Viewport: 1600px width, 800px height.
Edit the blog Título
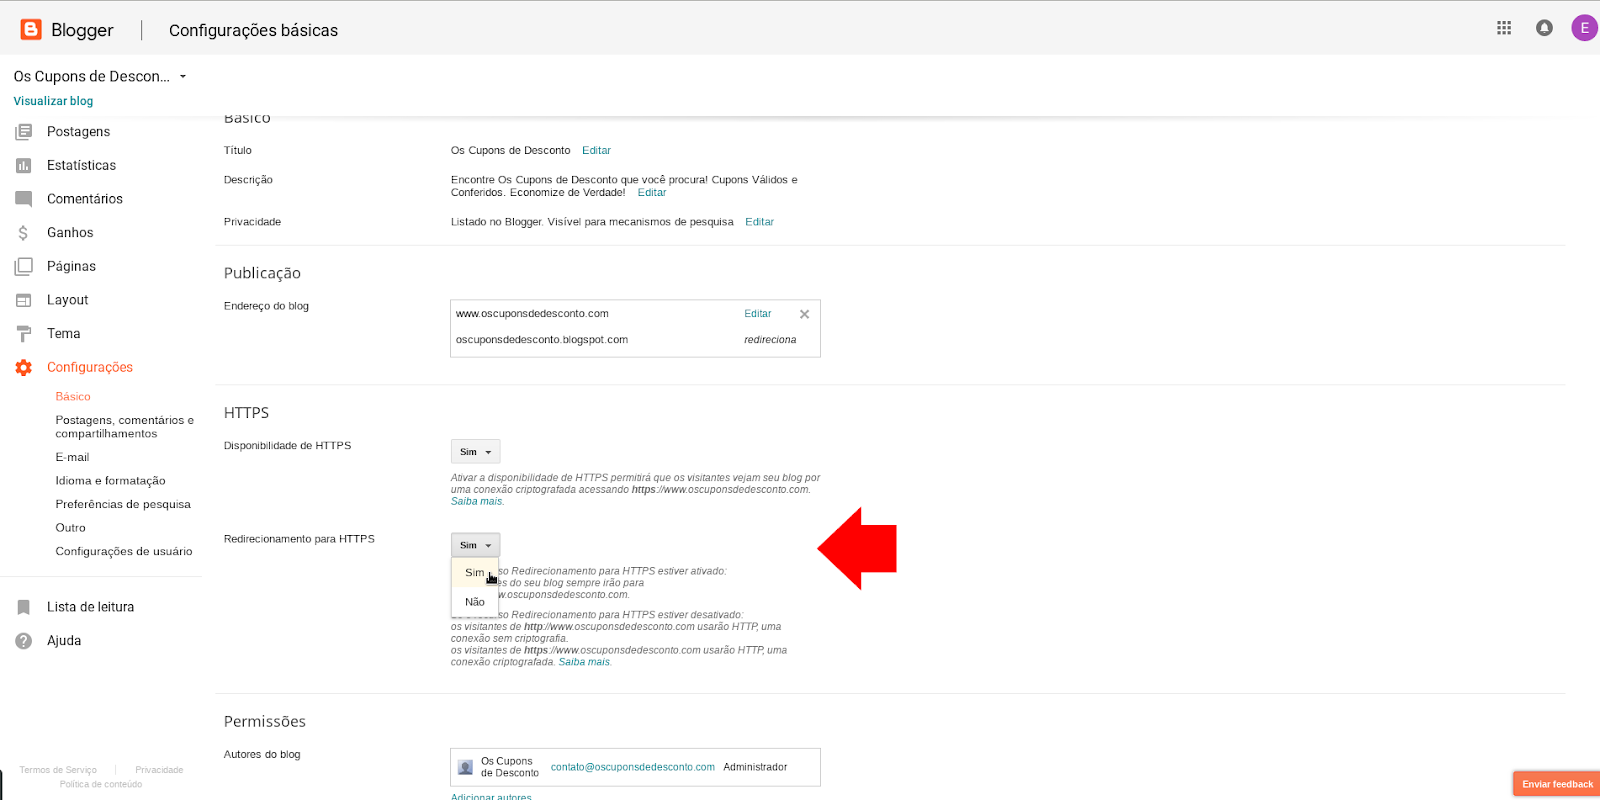pos(596,151)
